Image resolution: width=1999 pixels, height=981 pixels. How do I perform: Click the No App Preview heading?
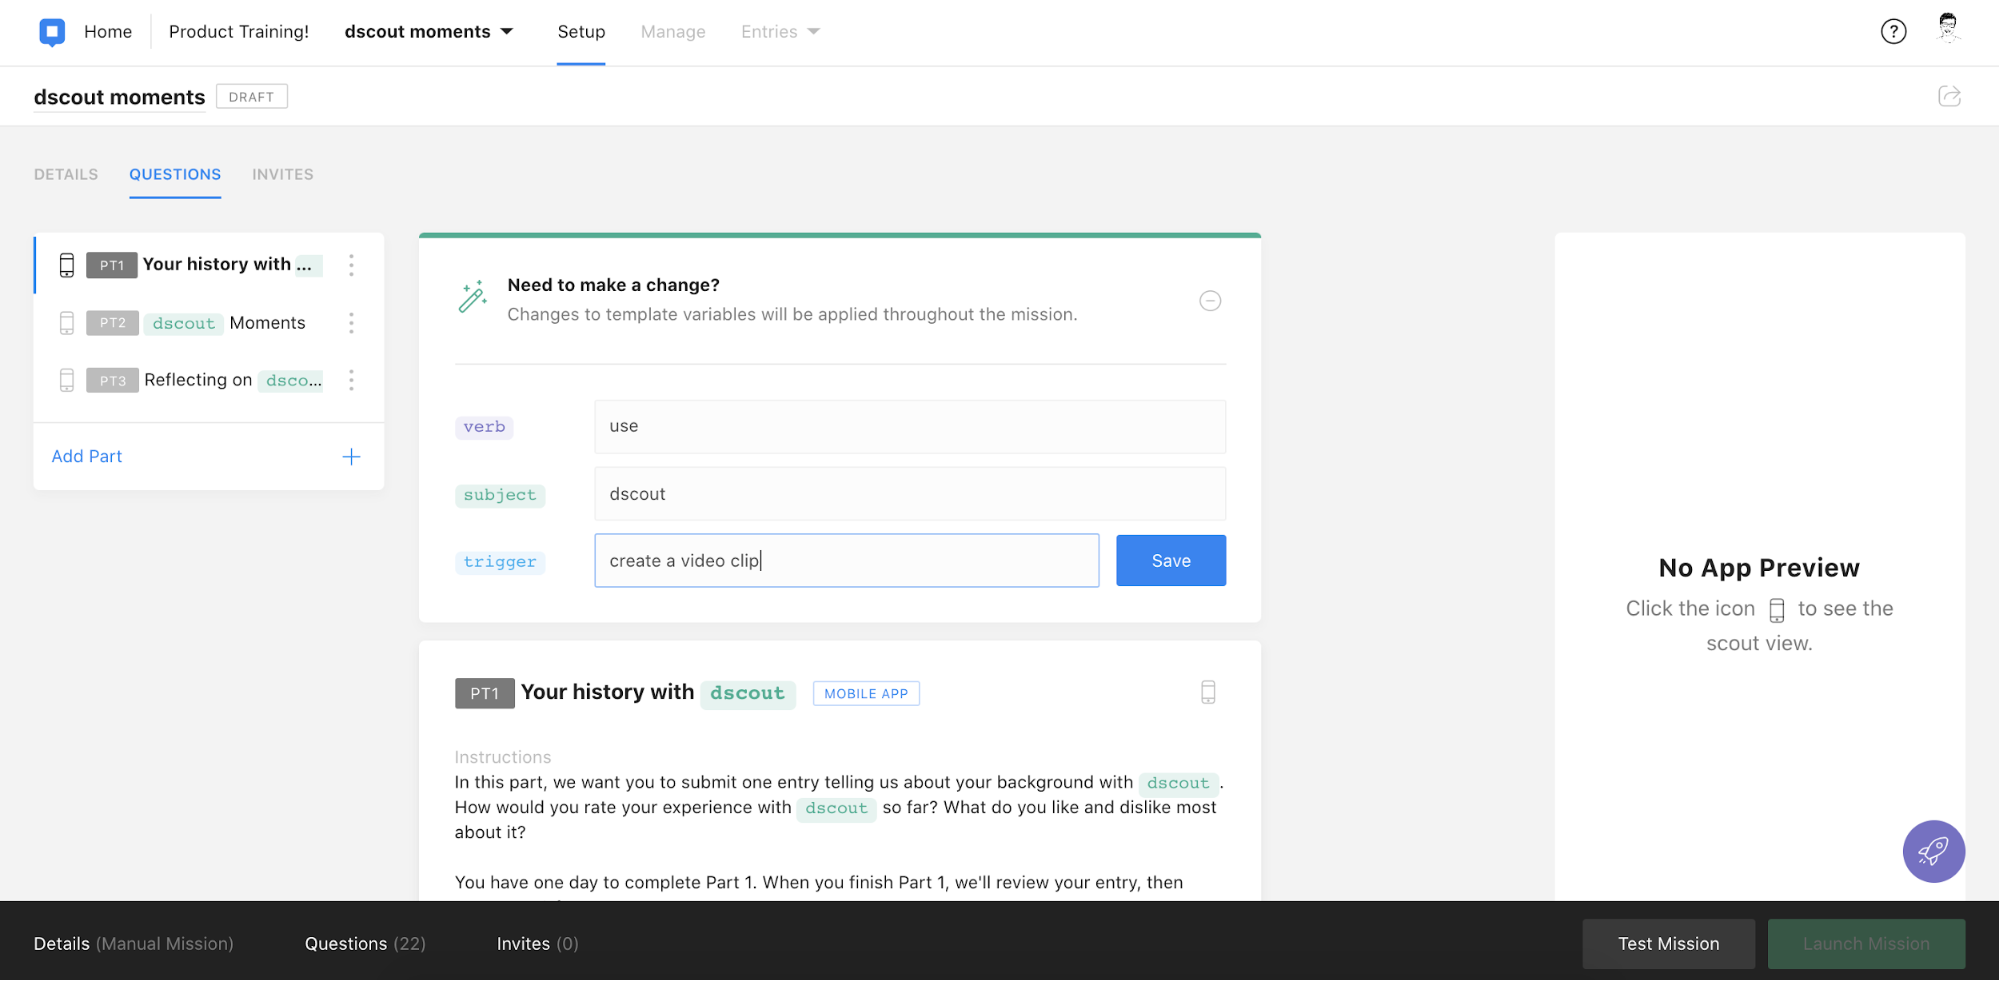click(x=1759, y=568)
